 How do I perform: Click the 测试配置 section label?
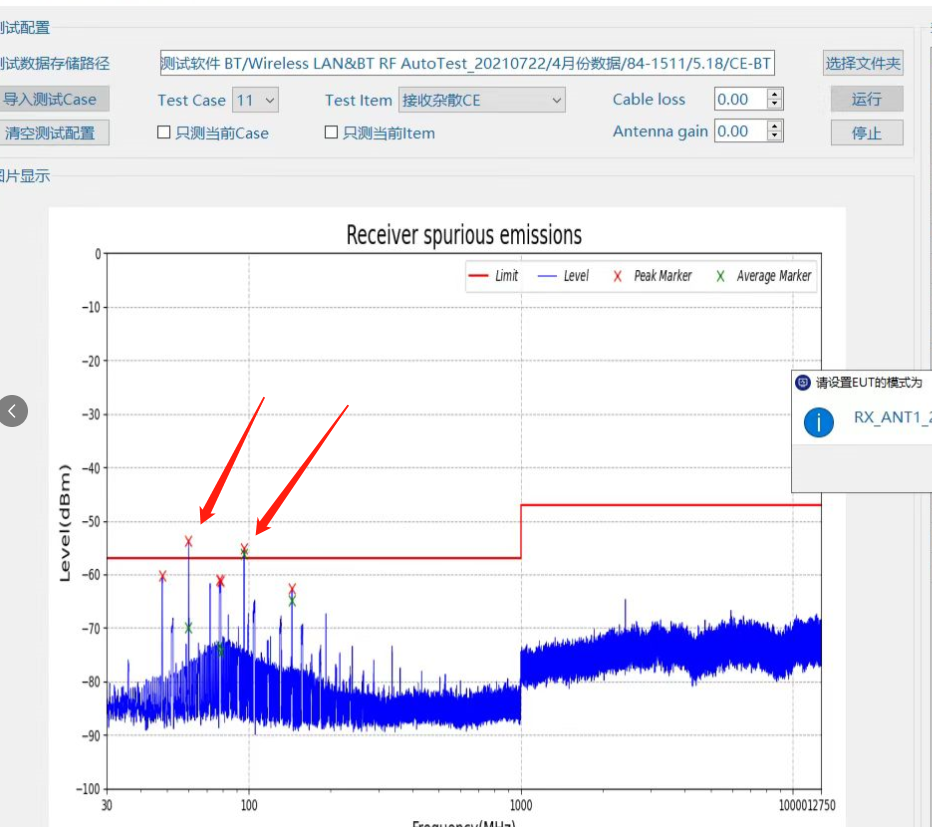[25, 27]
